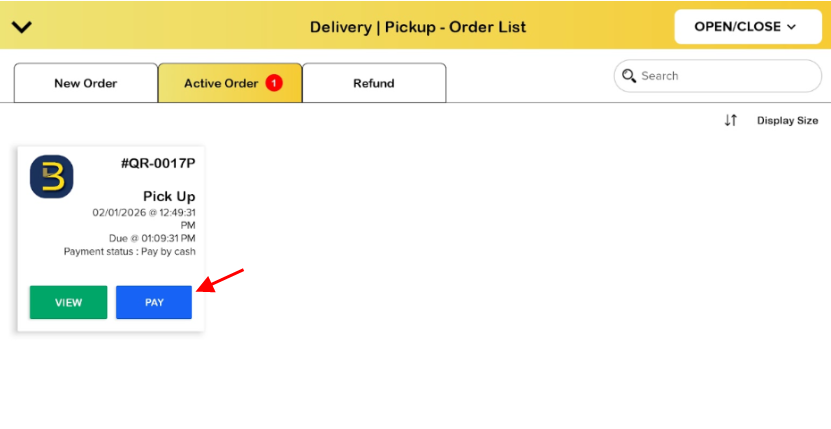Open the Display Size option
The height and width of the screenshot is (429, 831).
coord(787,120)
